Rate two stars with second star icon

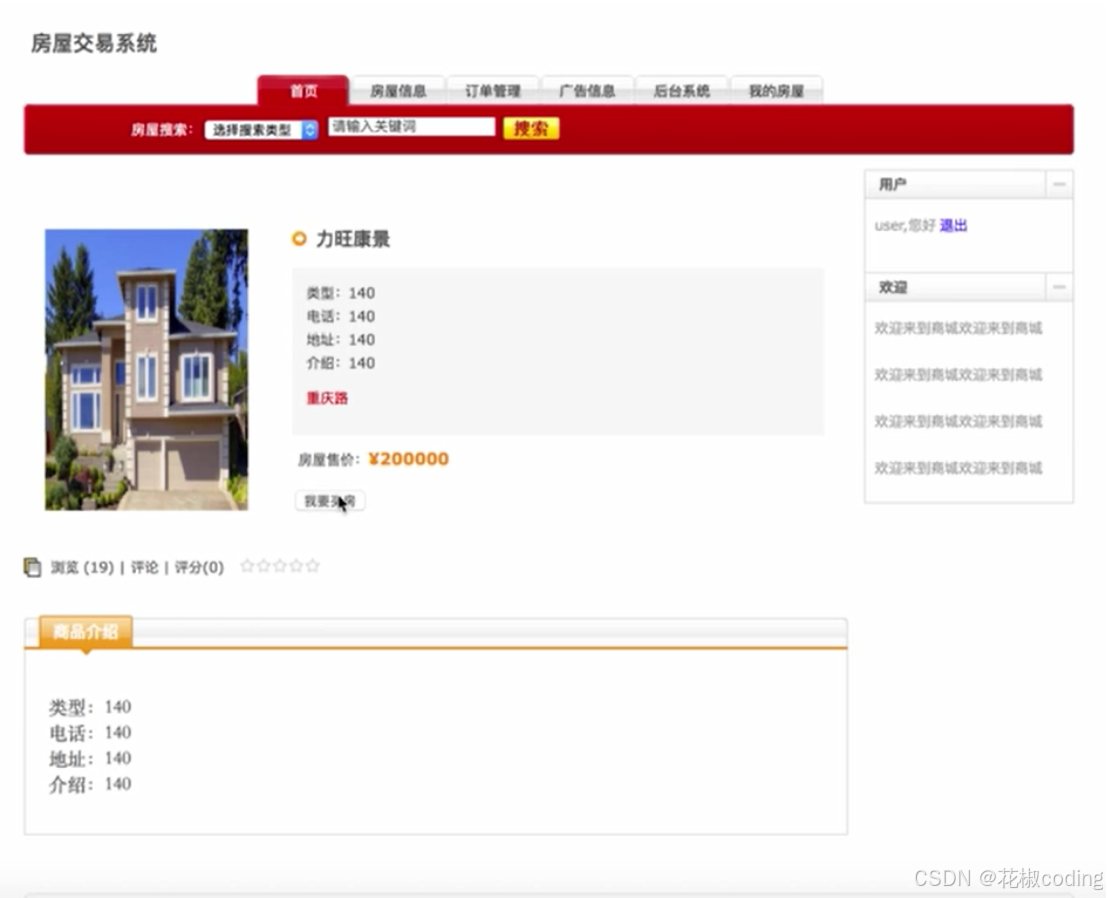coord(263,565)
